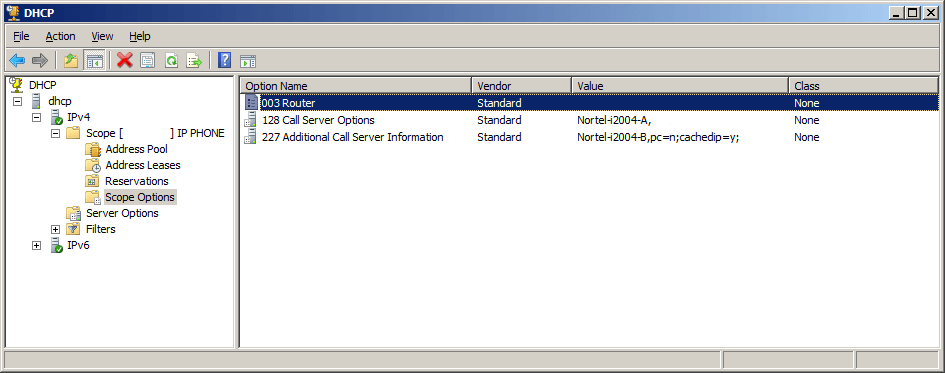Image resolution: width=945 pixels, height=373 pixels.
Task: Select the Address Pool tree item
Action: click(x=136, y=149)
